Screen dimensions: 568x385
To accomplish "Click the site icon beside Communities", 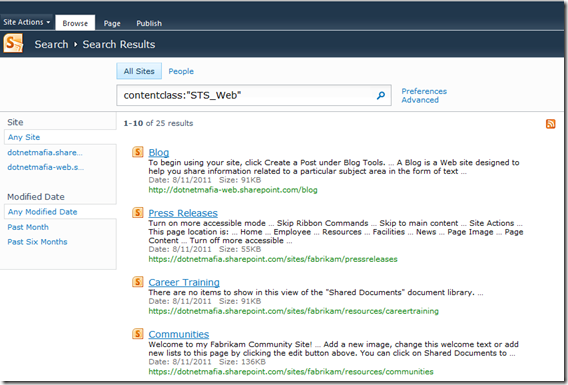I will tap(138, 334).
